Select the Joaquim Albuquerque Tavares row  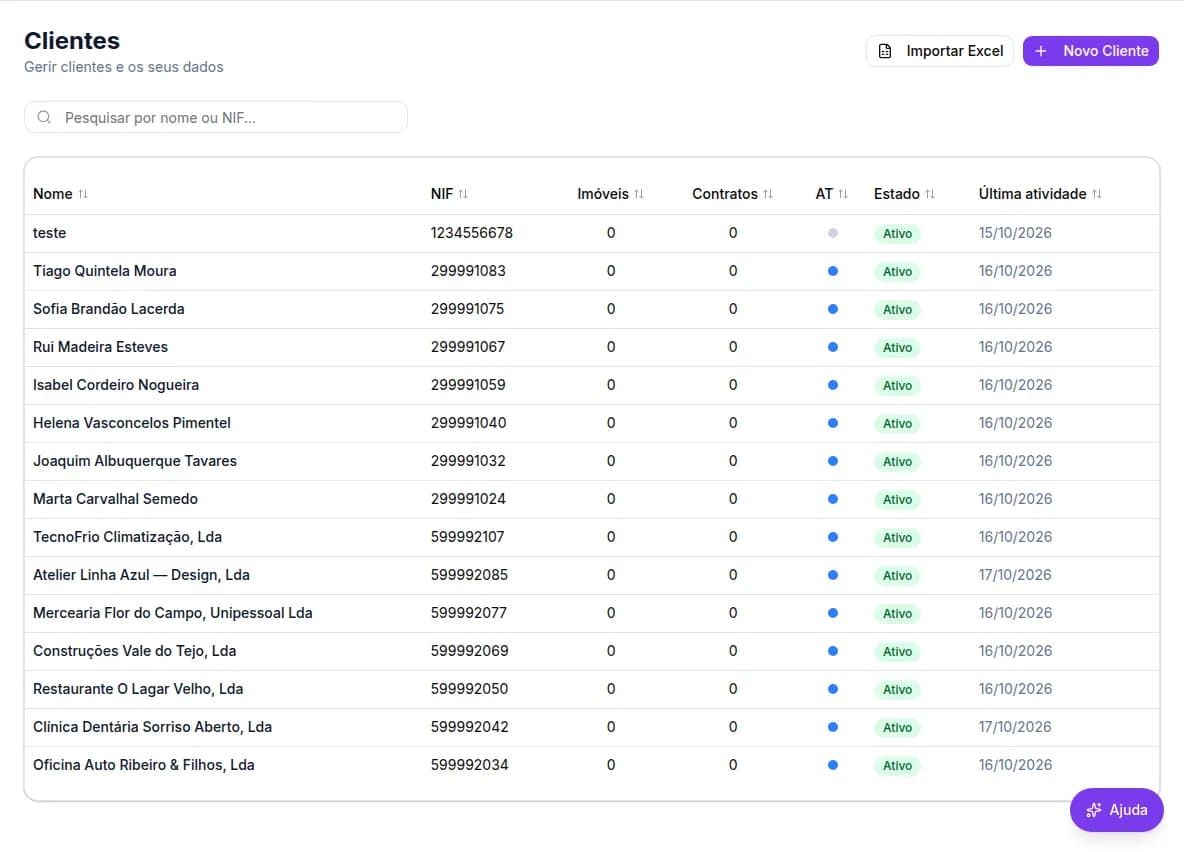pyautogui.click(x=592, y=462)
